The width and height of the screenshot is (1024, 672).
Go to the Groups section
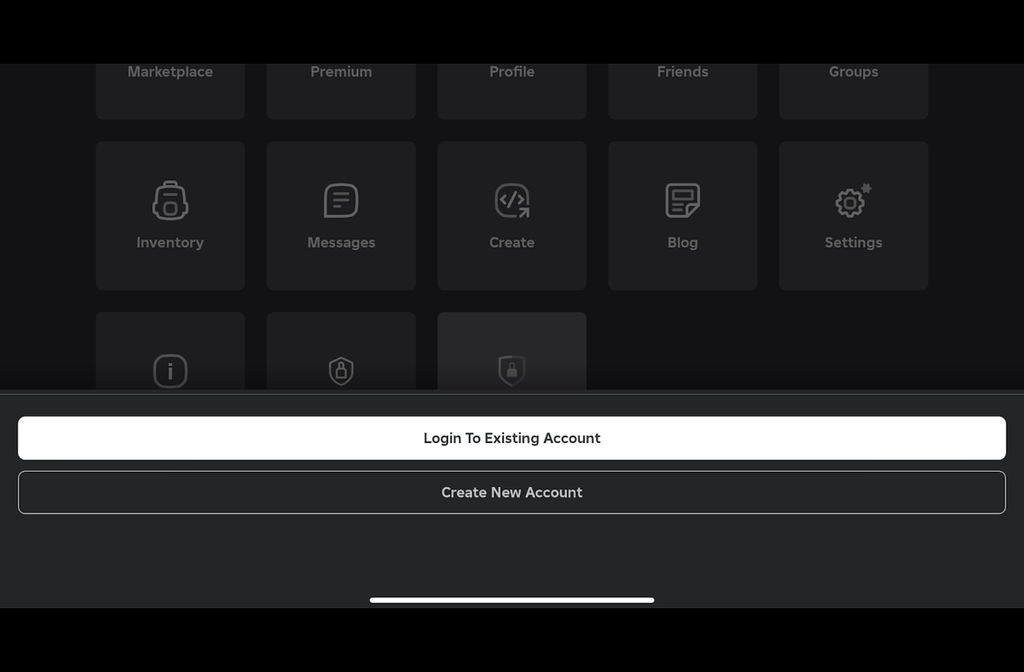(x=853, y=85)
